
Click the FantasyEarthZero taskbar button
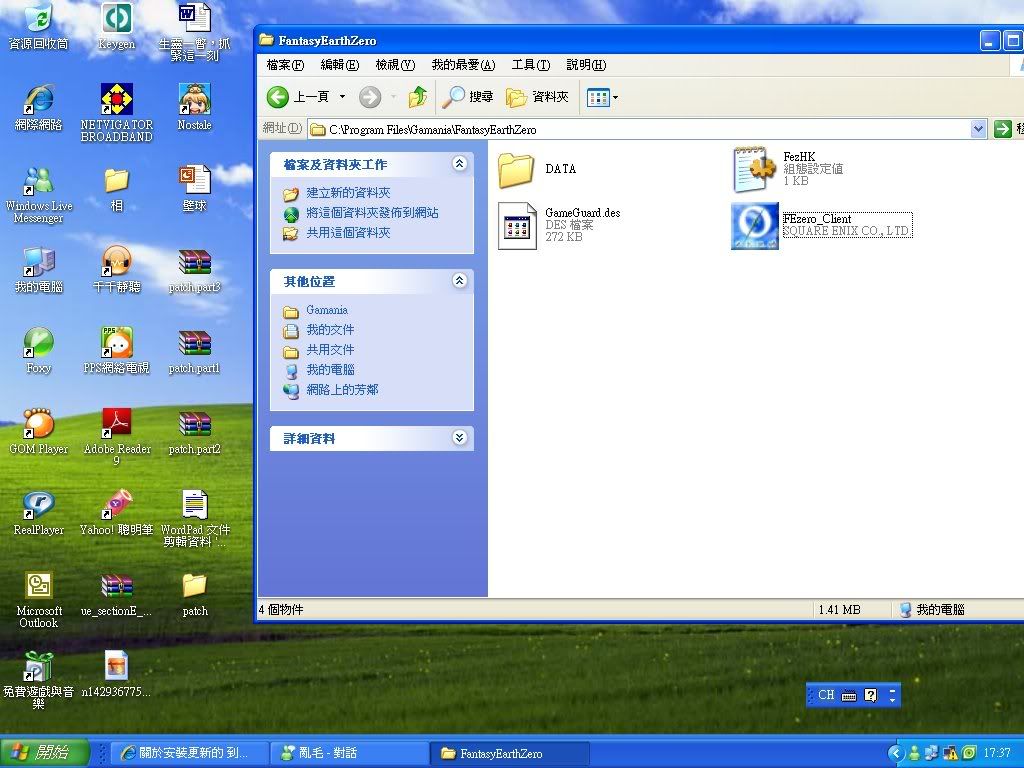pos(510,753)
